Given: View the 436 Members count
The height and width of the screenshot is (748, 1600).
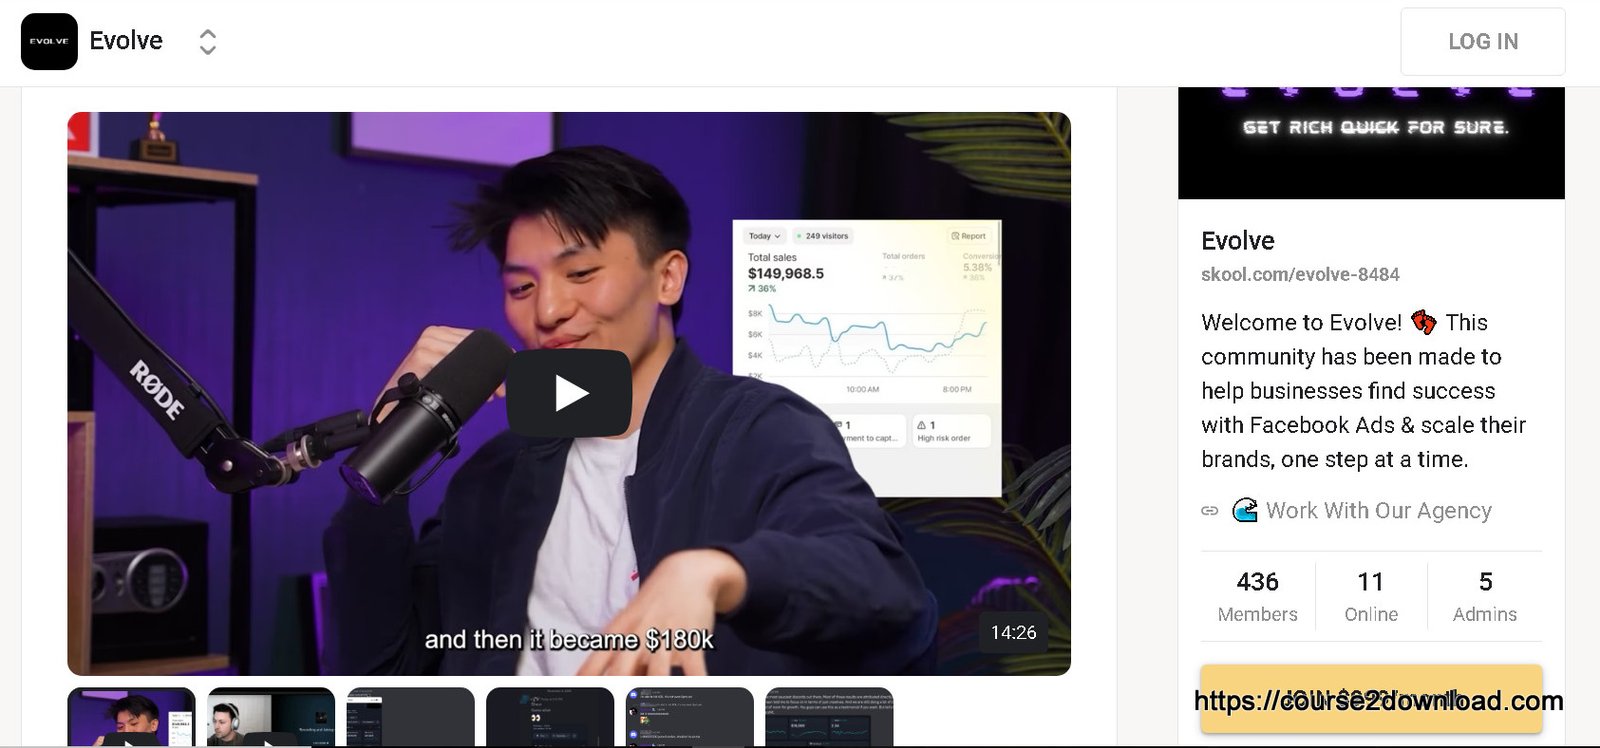Looking at the screenshot, I should (1258, 596).
